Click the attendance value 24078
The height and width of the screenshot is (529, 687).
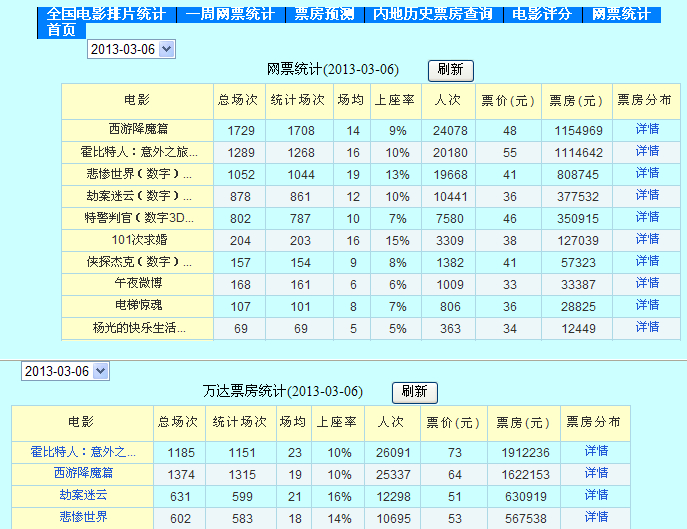[x=450, y=131]
